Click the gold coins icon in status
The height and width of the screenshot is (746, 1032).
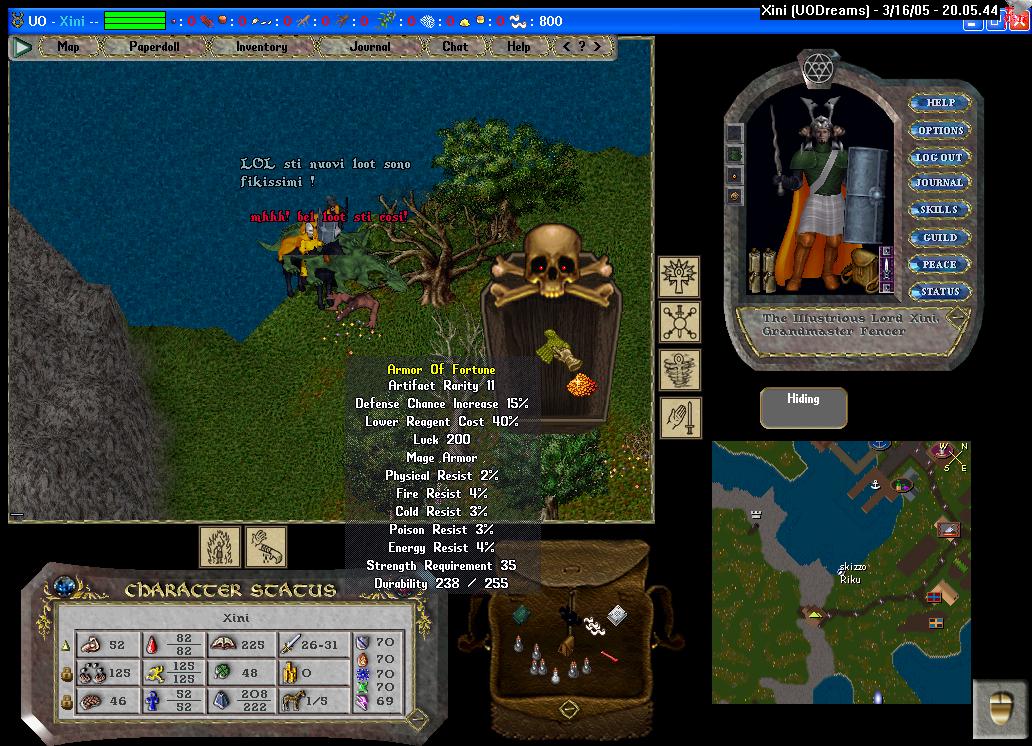point(290,673)
